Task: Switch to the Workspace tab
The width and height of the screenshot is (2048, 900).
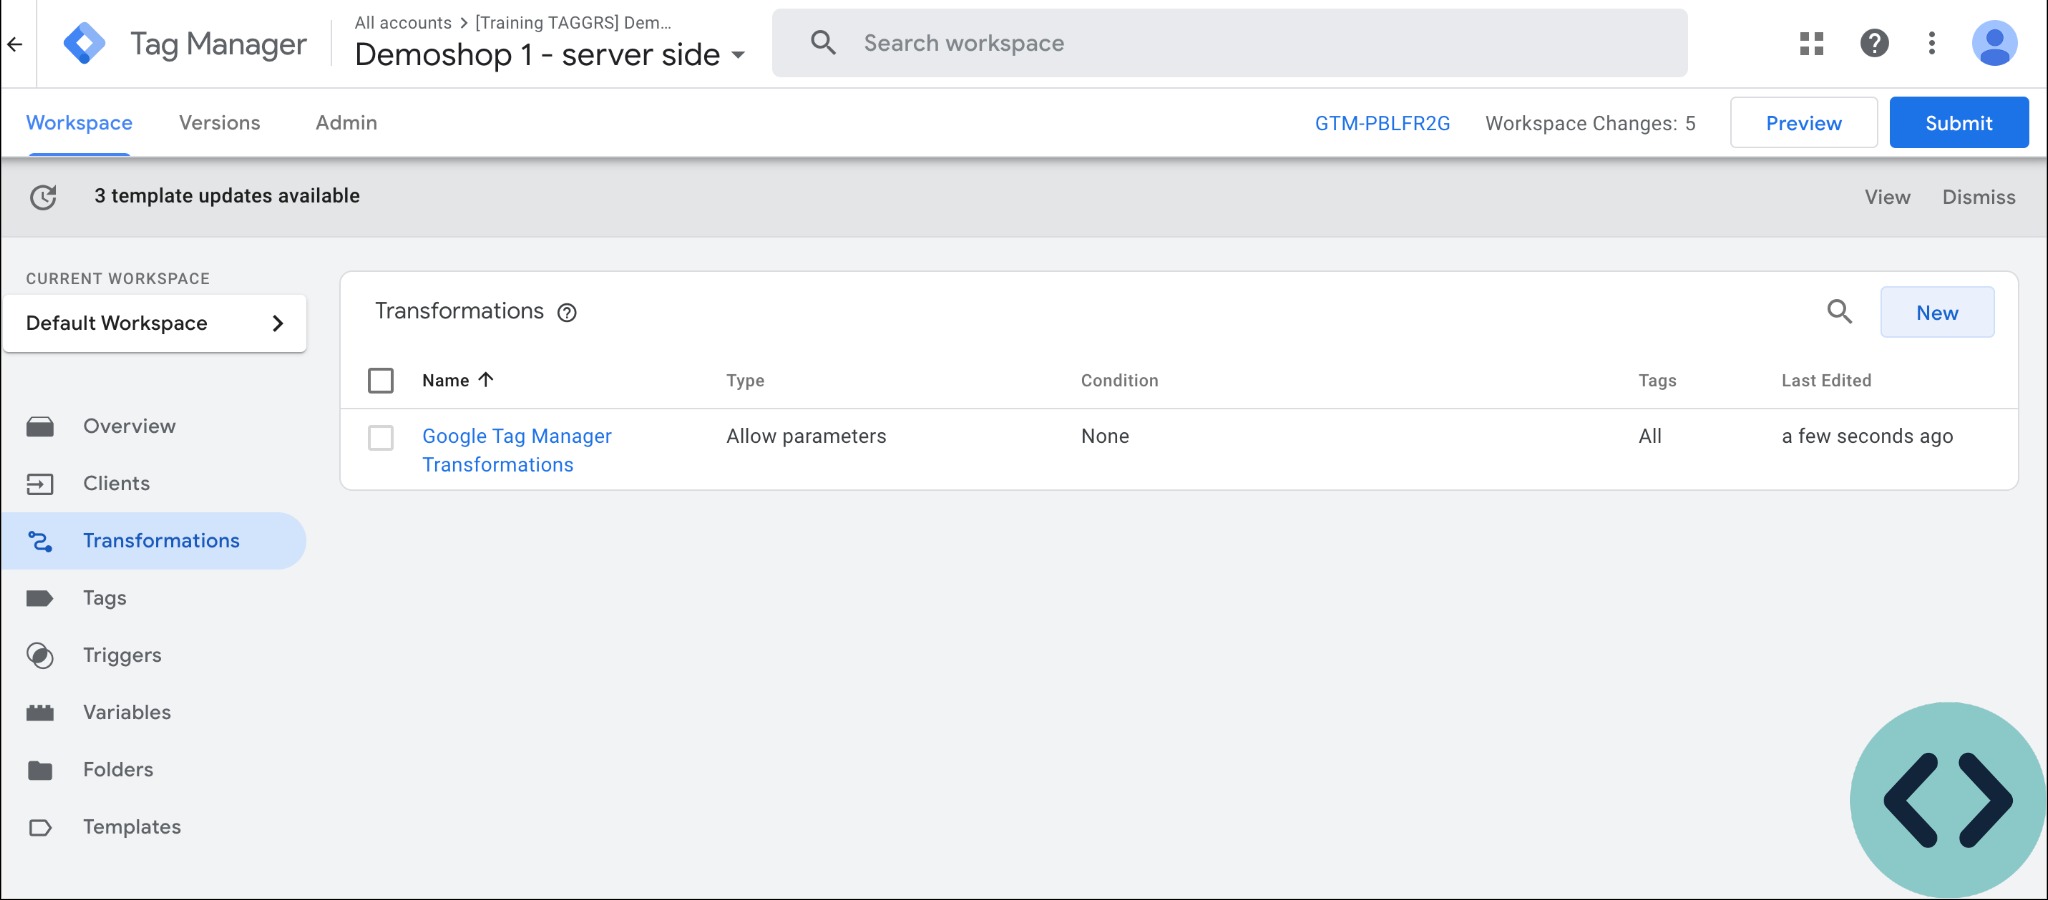Action: pyautogui.click(x=79, y=123)
